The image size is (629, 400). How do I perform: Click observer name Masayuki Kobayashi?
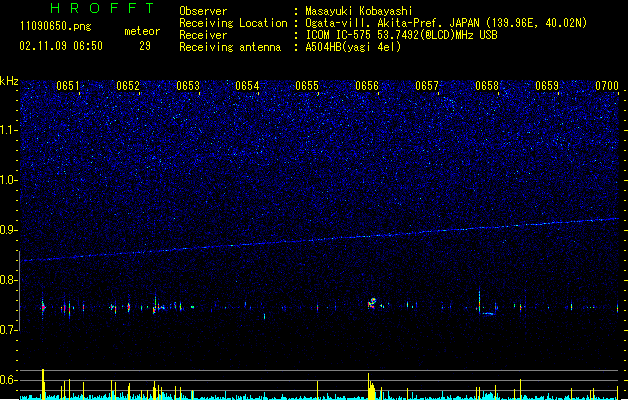[x=358, y=11]
